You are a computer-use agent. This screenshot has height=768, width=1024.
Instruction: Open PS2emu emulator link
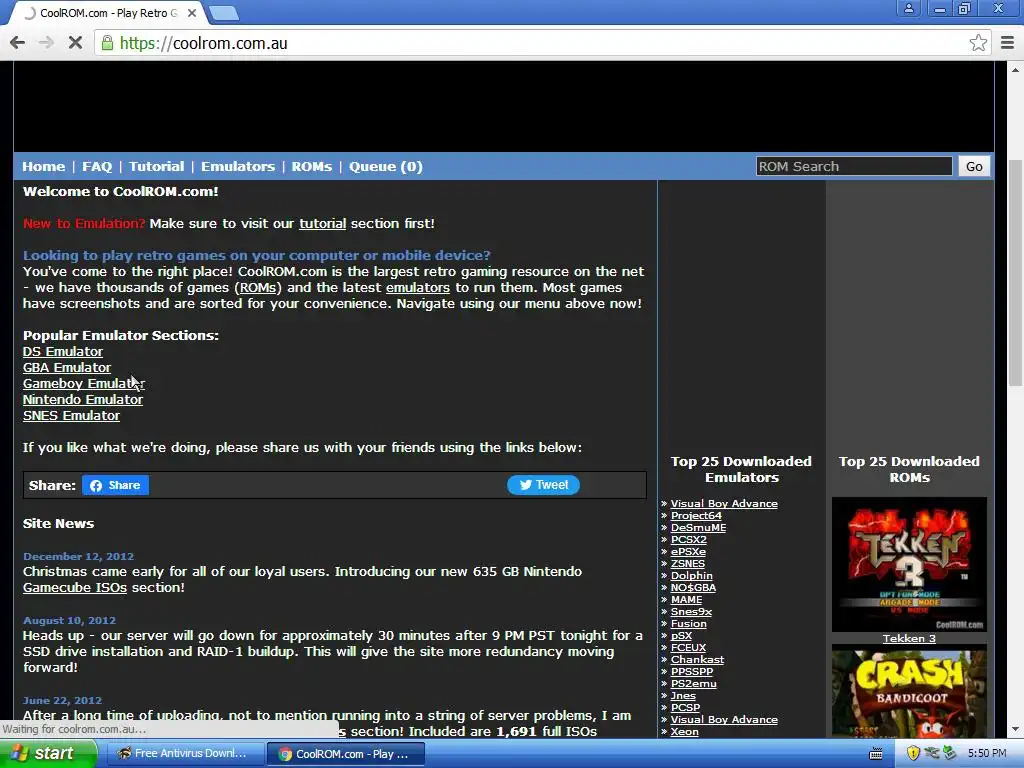click(x=694, y=684)
